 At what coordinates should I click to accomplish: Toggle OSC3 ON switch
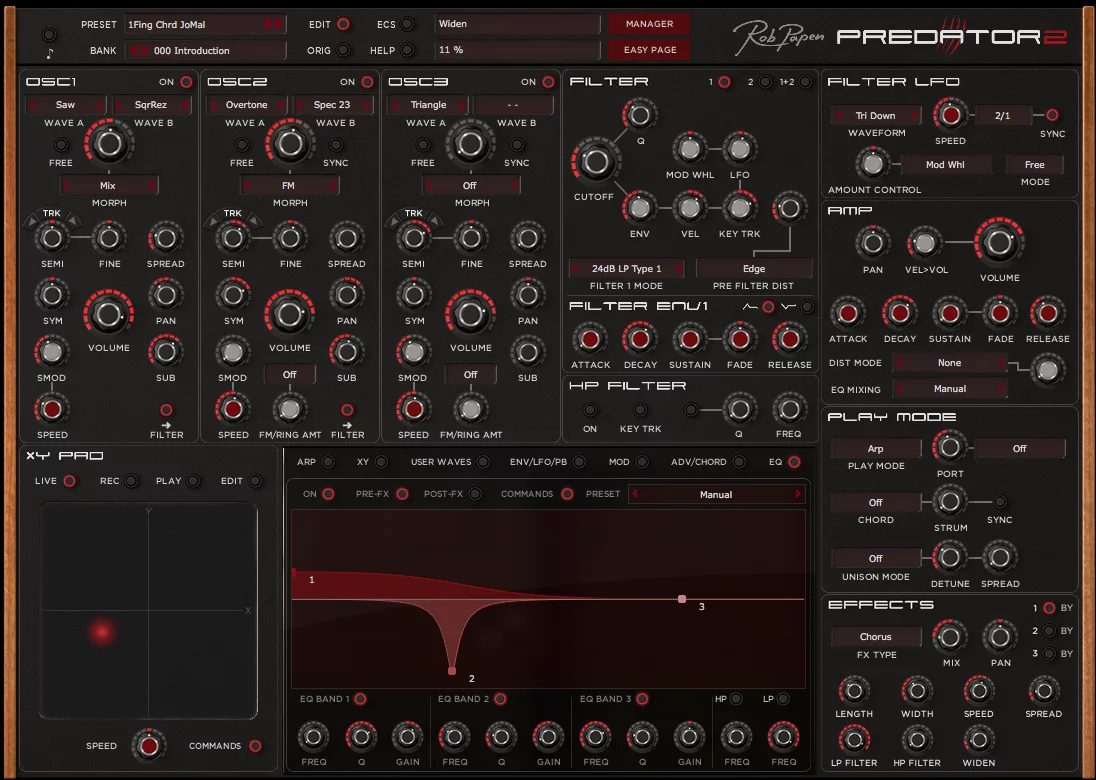tap(548, 82)
